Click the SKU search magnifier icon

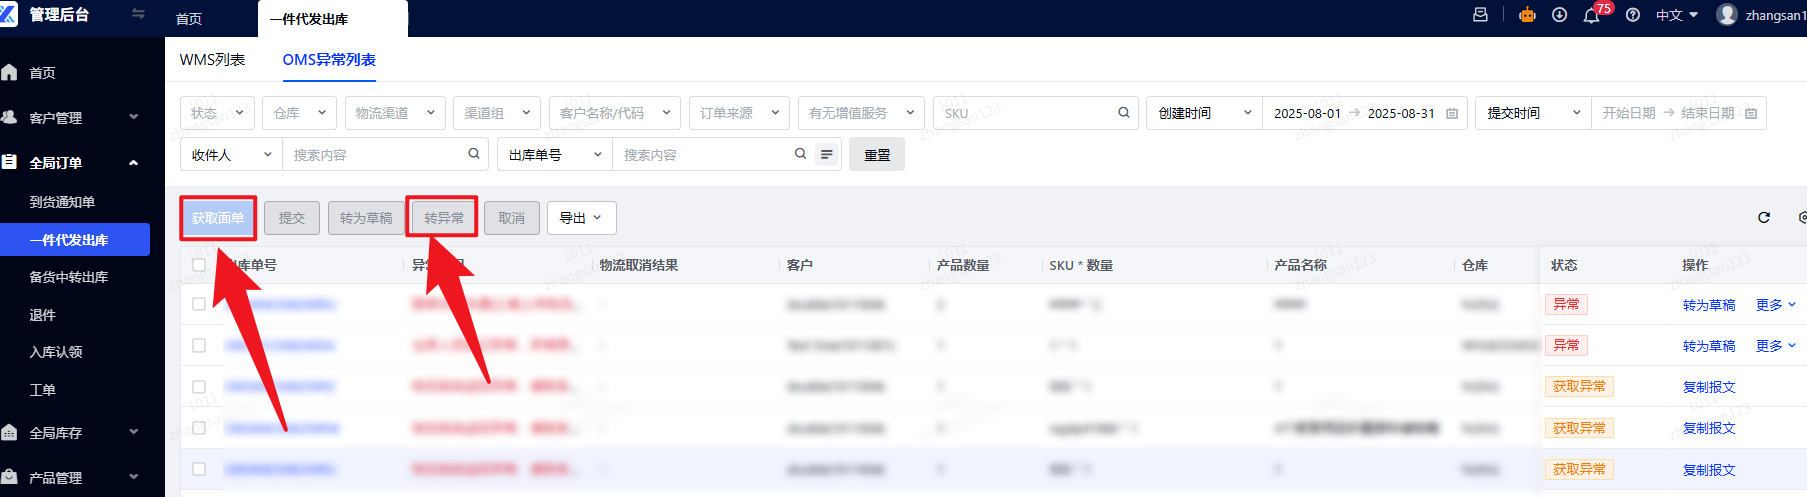(x=1123, y=113)
